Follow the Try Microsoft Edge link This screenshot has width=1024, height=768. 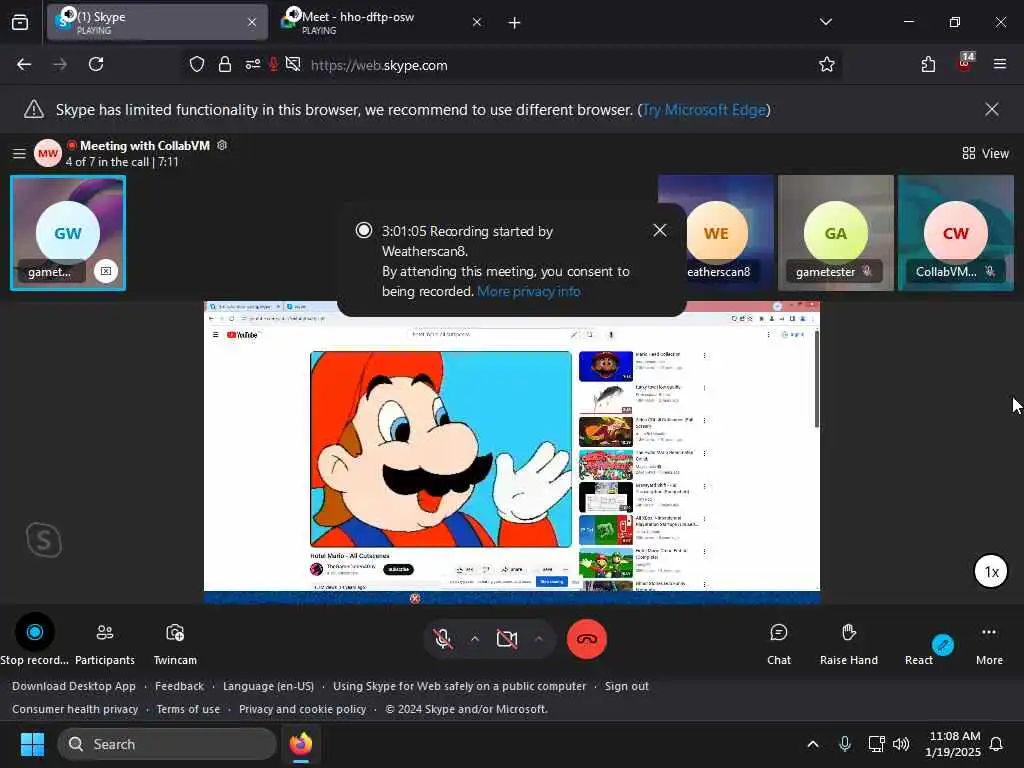[704, 110]
